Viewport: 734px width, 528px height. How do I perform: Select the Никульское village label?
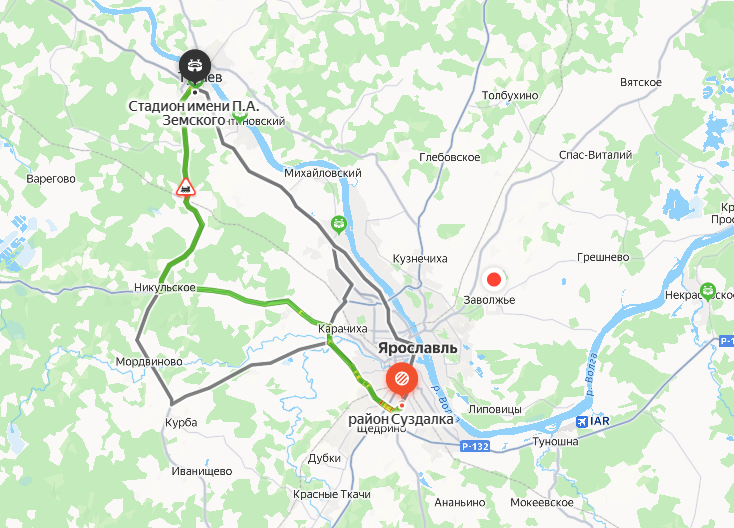165,287
